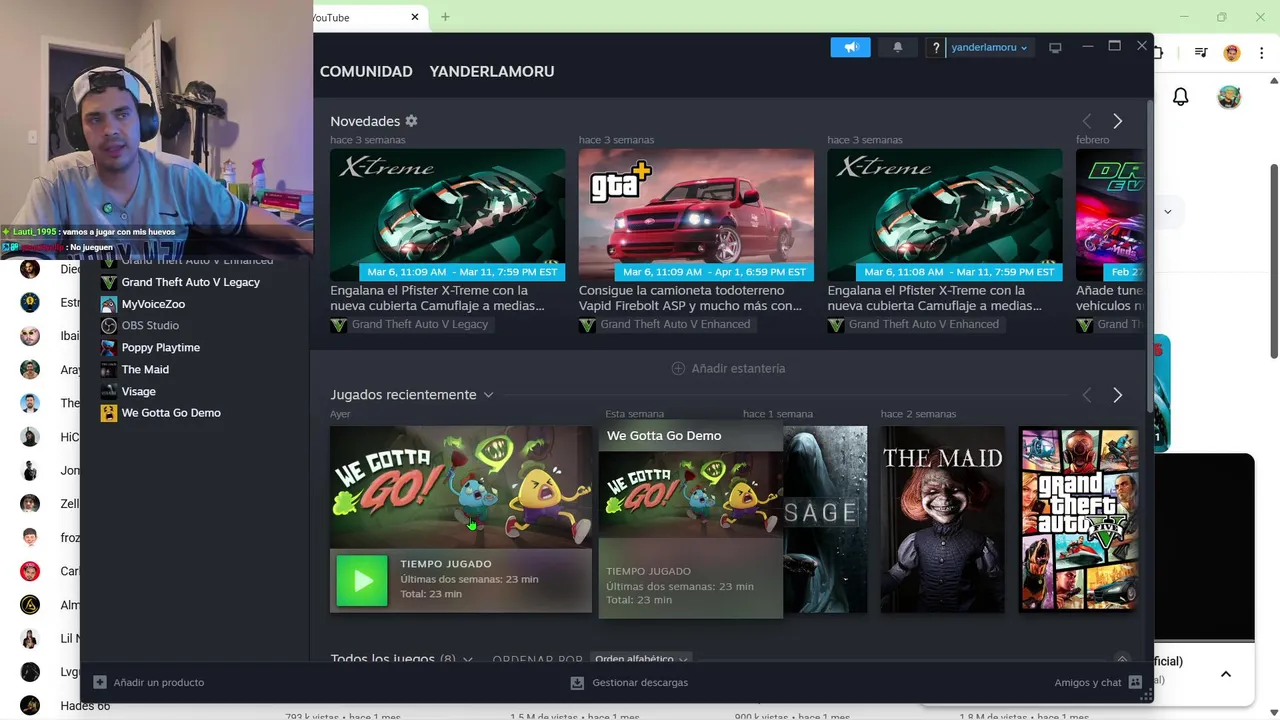Open the COMUNIDAD menu tab
The image size is (1280, 720).
click(366, 71)
